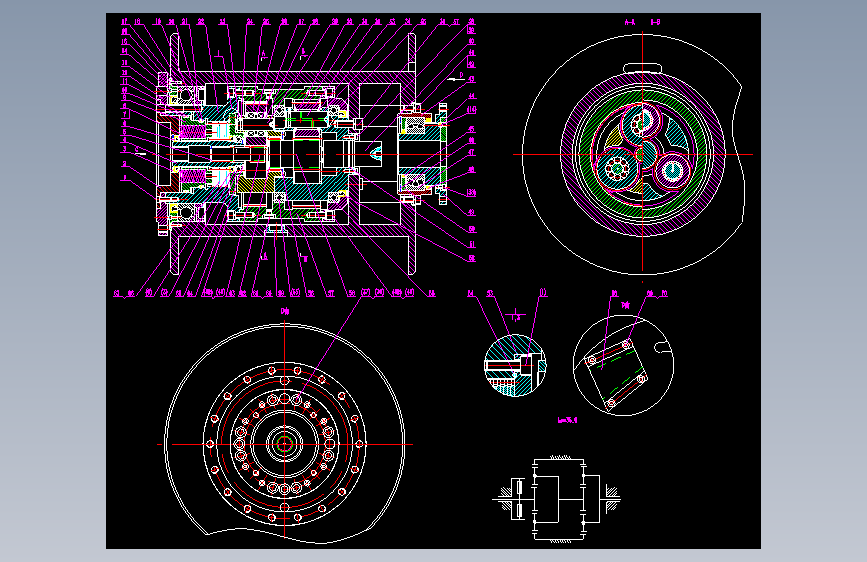
Task: Click the B-B section label above the planetary view
Action: point(655,23)
